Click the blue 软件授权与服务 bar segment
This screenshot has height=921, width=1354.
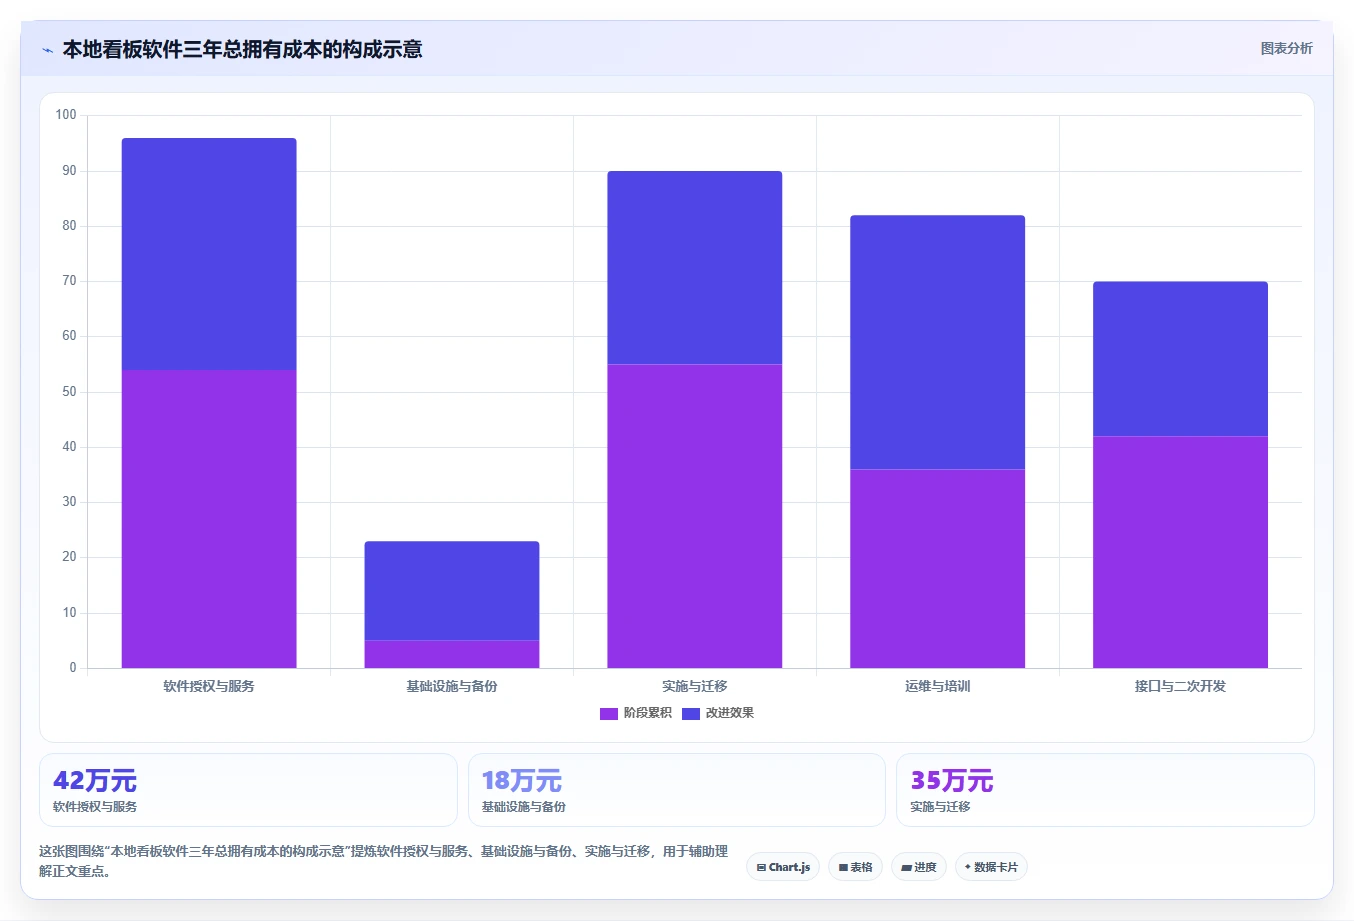coord(209,254)
